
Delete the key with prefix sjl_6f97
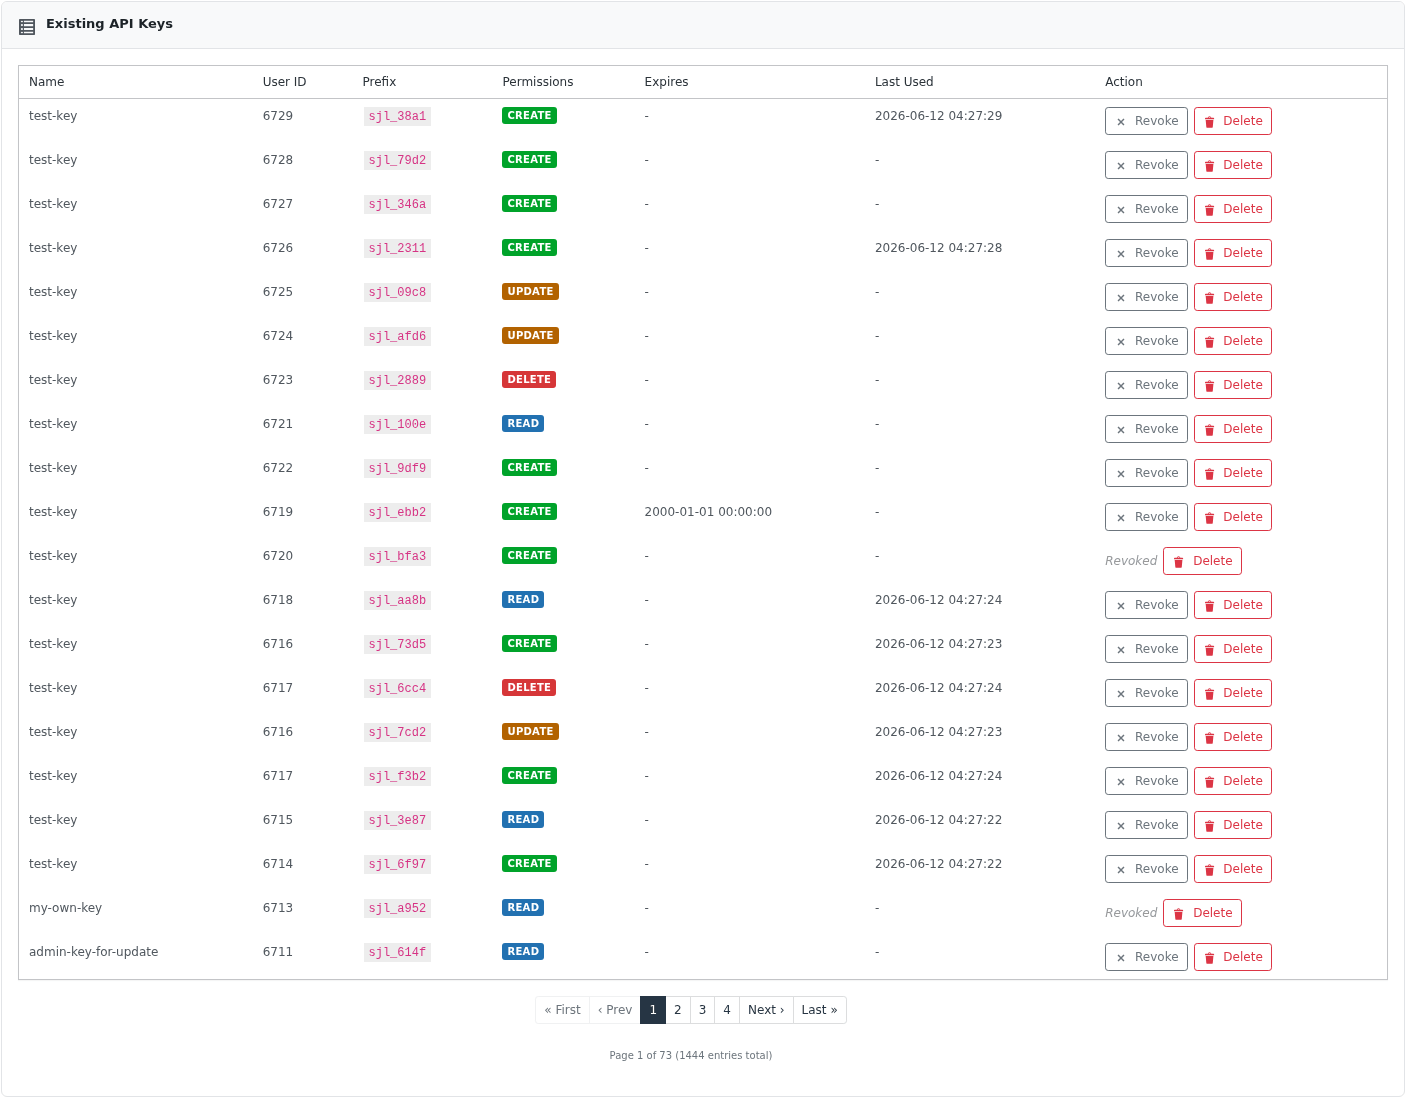coord(1233,869)
